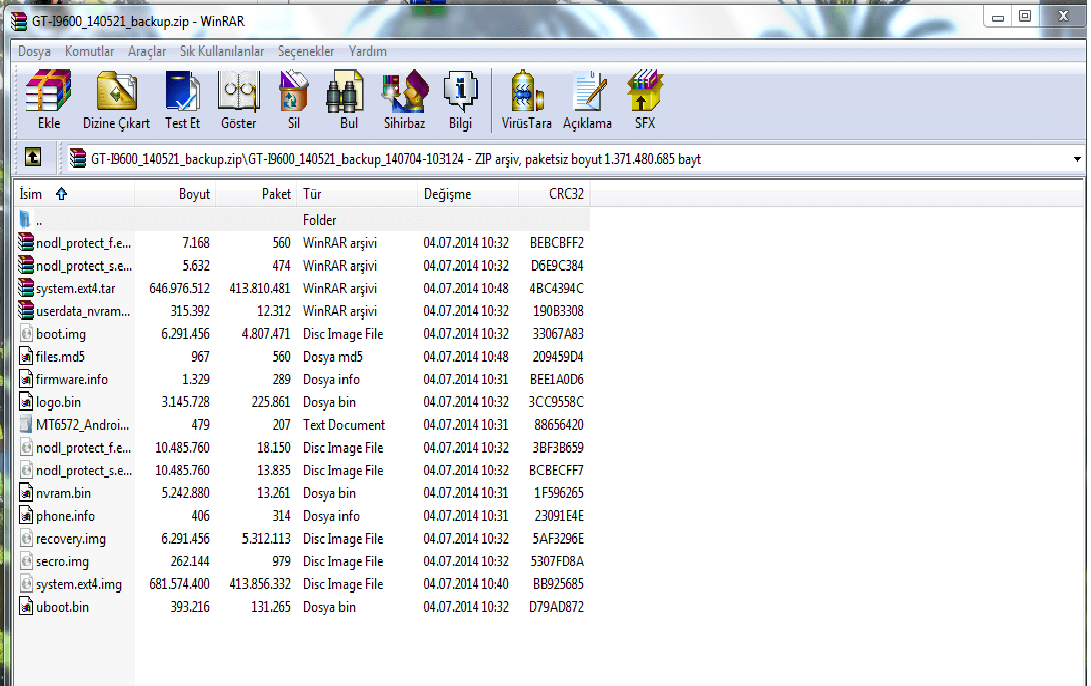Click the Dizine Çıkart extract icon
1091x686 pixels.
click(x=116, y=101)
